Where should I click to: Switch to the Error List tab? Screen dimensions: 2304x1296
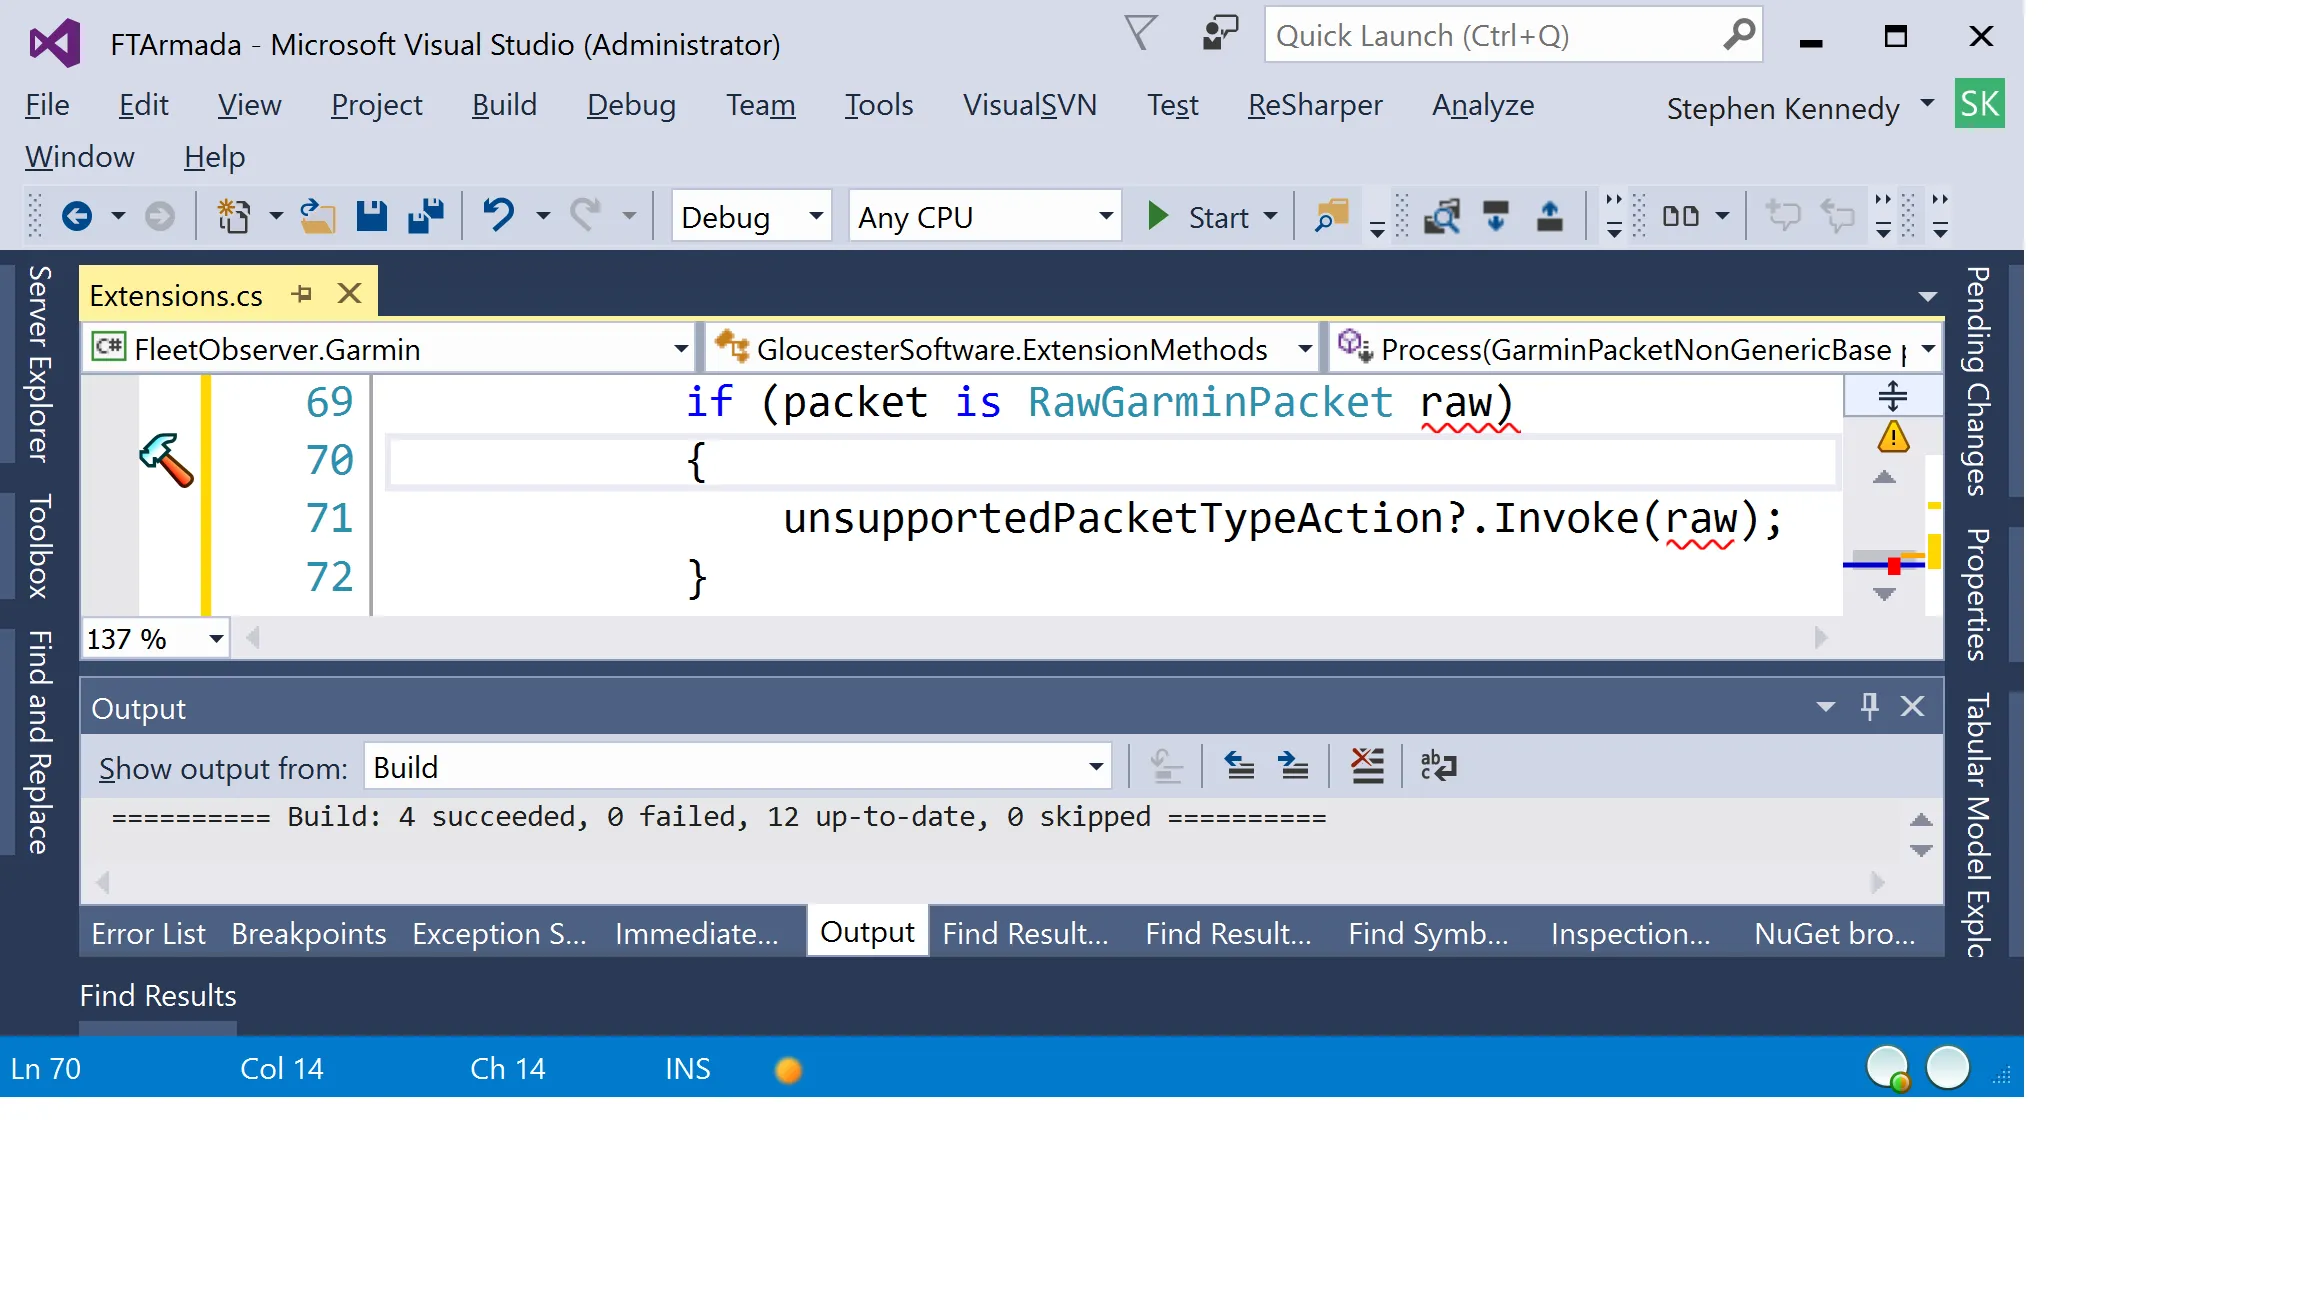click(148, 933)
